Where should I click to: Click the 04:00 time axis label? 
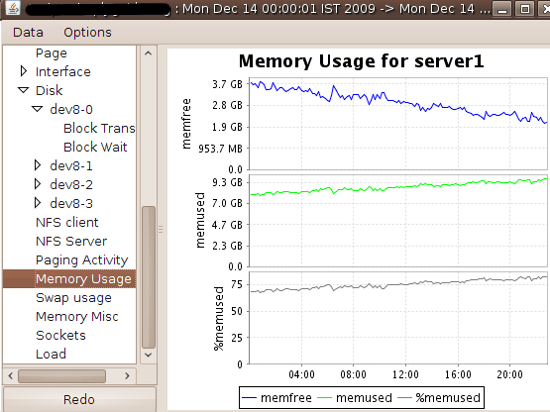pyautogui.click(x=301, y=374)
